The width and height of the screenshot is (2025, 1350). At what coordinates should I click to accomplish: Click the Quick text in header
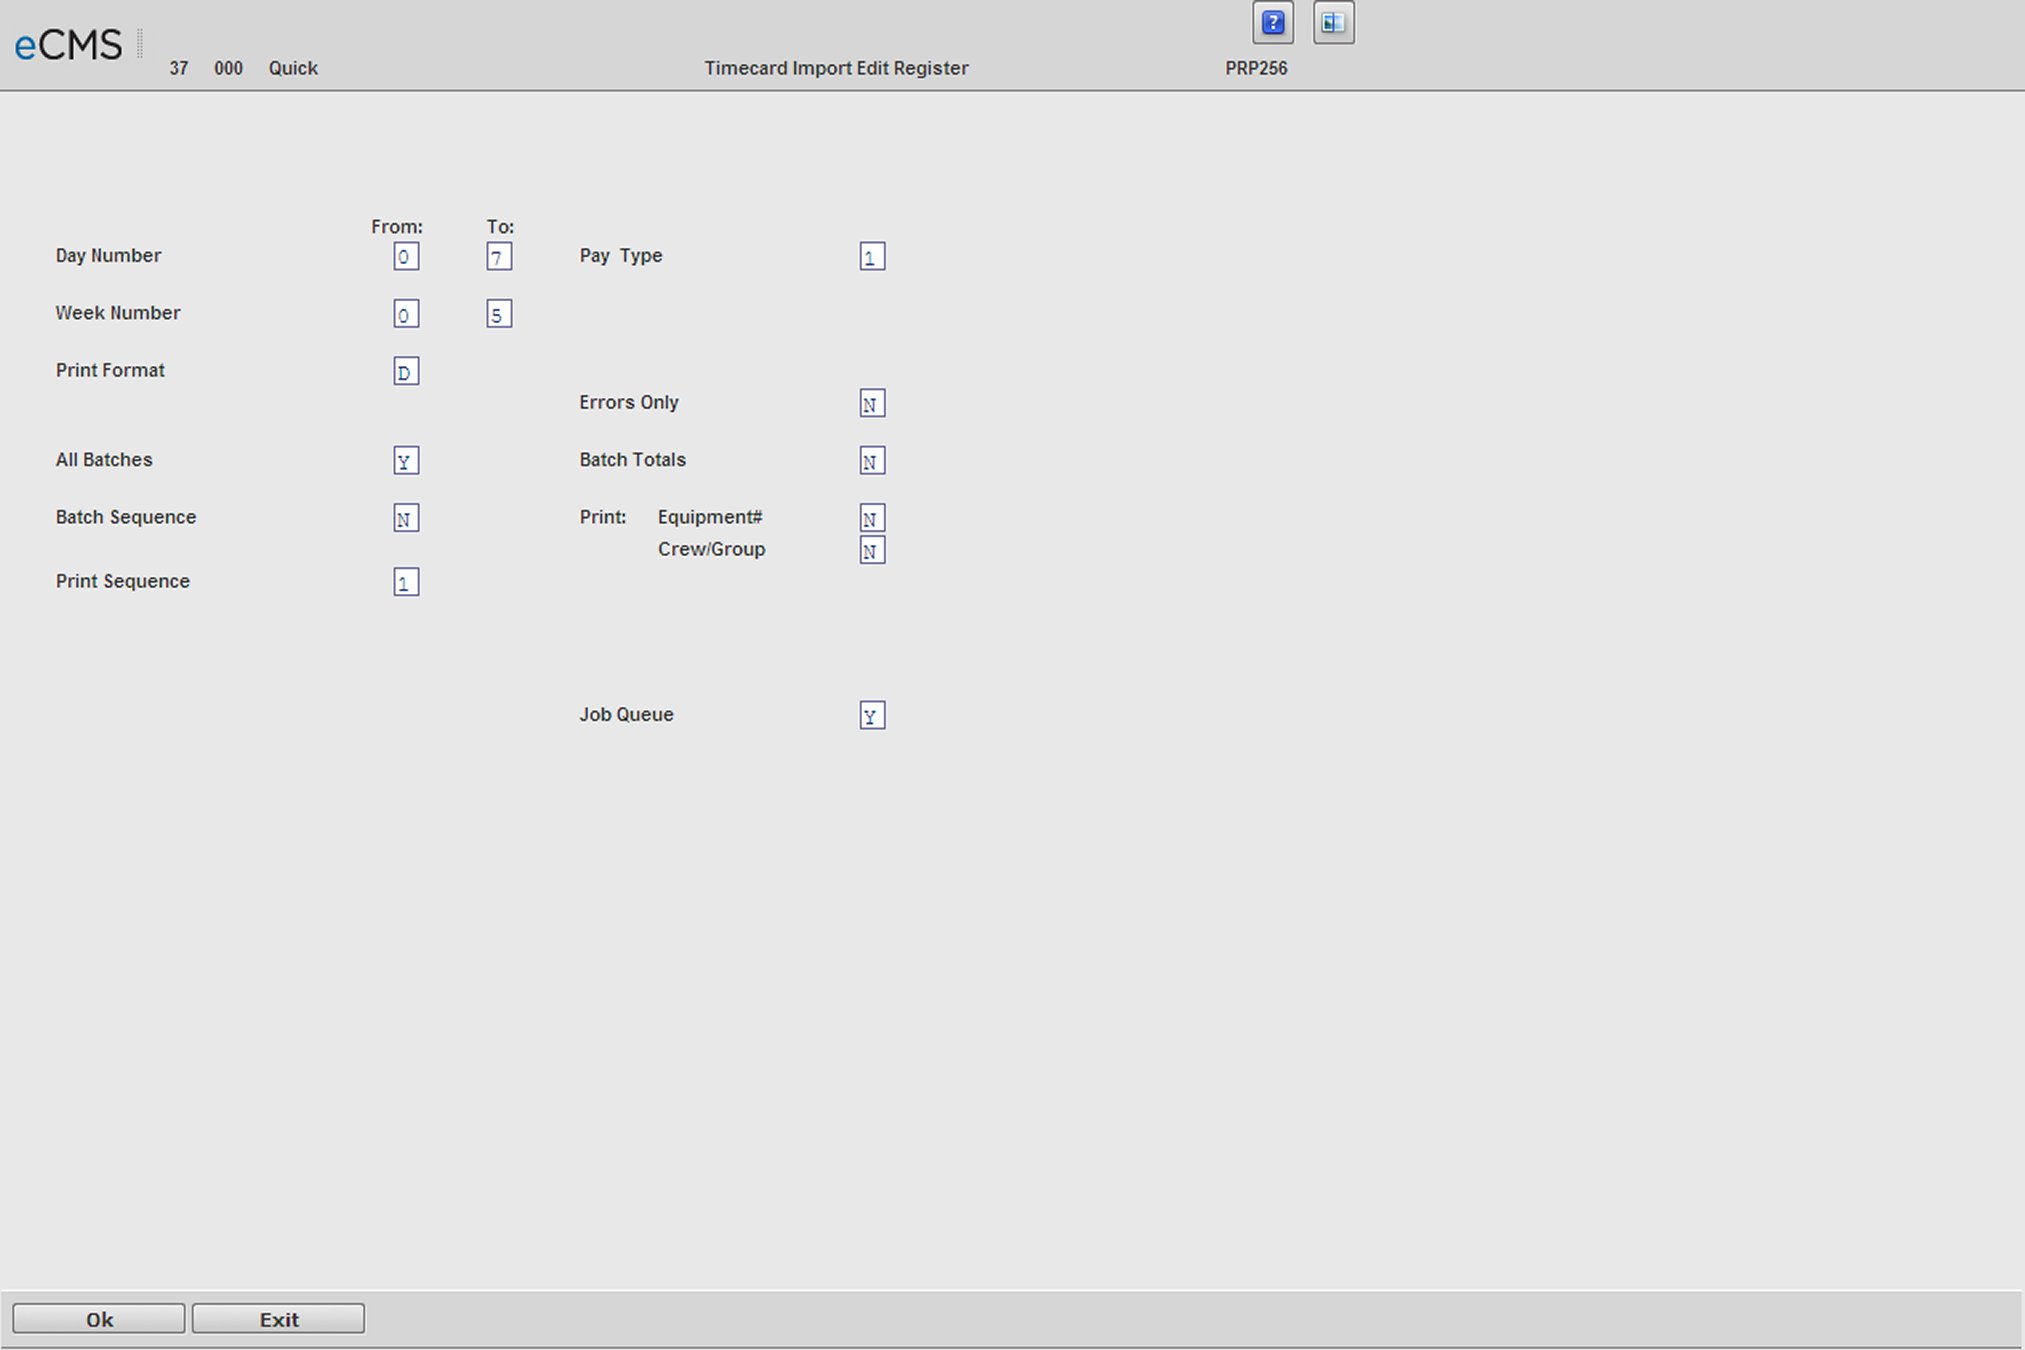coord(293,68)
